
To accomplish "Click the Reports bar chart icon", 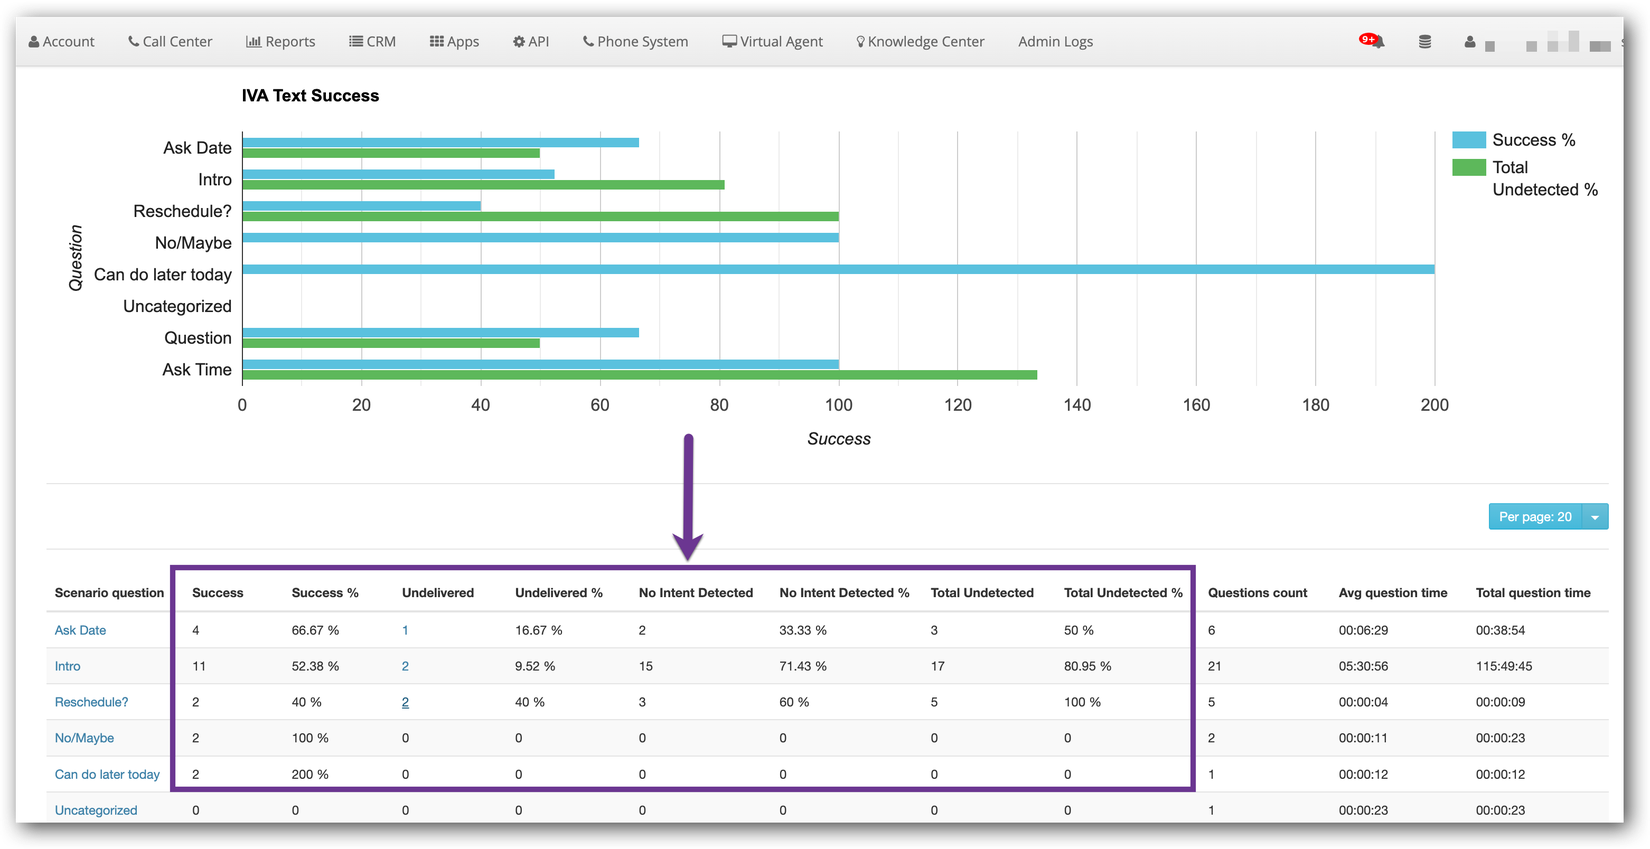I will click(253, 42).
